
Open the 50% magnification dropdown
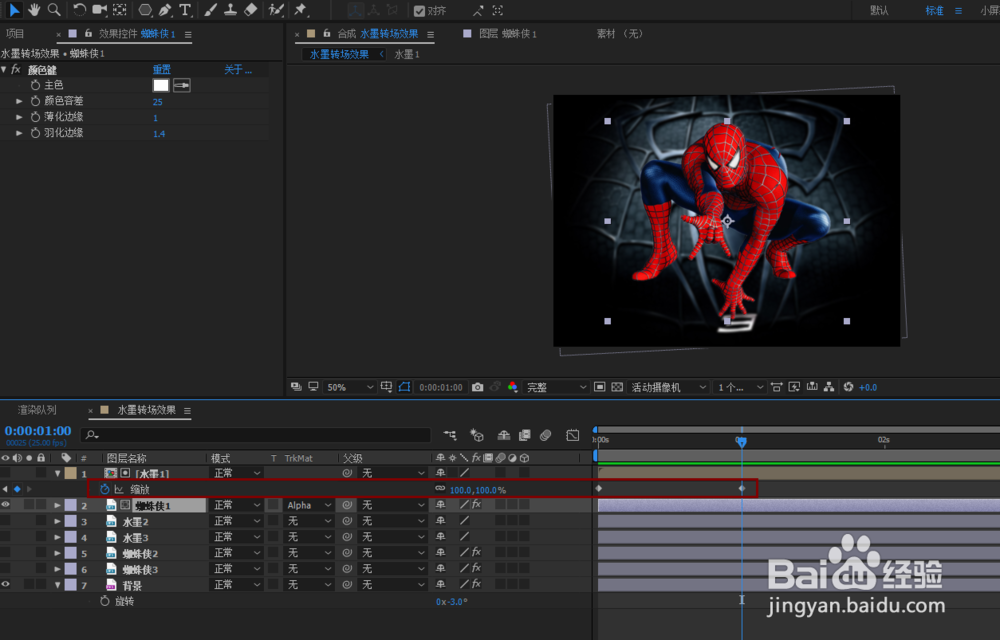pyautogui.click(x=349, y=387)
